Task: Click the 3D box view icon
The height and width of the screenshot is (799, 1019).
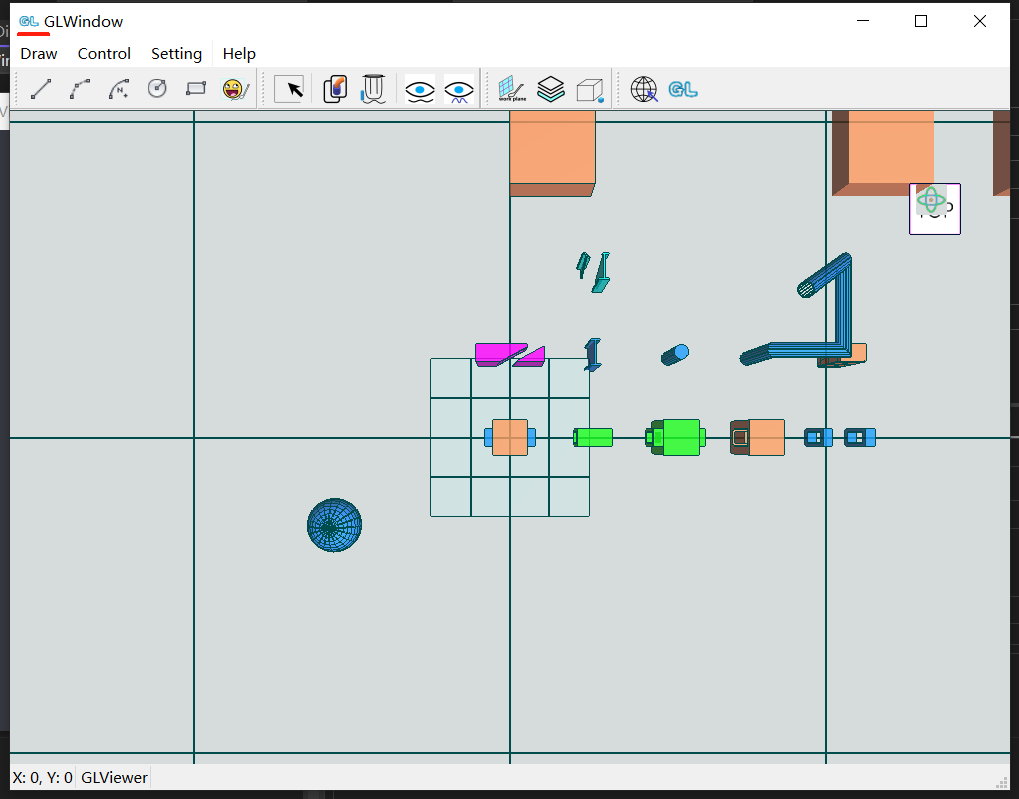Action: pyautogui.click(x=590, y=90)
